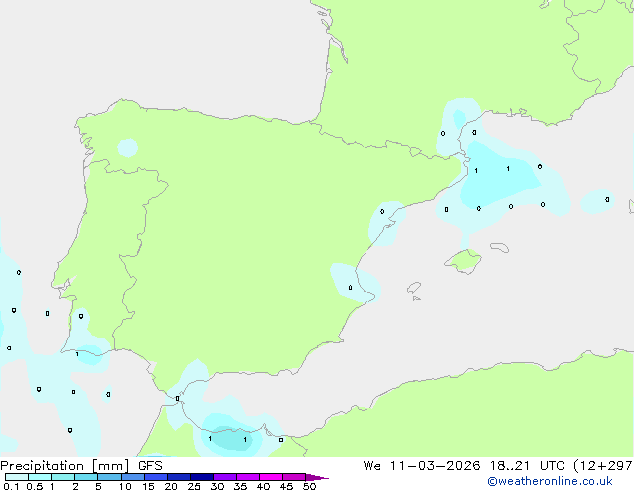Click the legend scale label '40'
Viewport: 634px width, 490px height.
pyautogui.click(x=263, y=486)
